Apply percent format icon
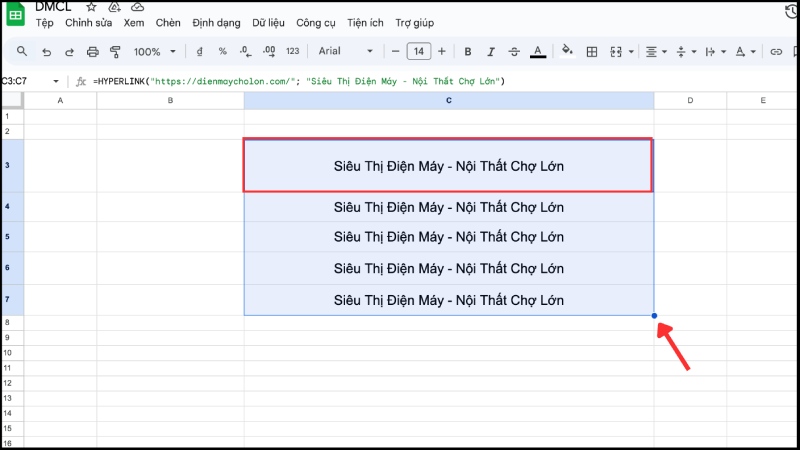This screenshot has width=800, height=450. (x=222, y=51)
